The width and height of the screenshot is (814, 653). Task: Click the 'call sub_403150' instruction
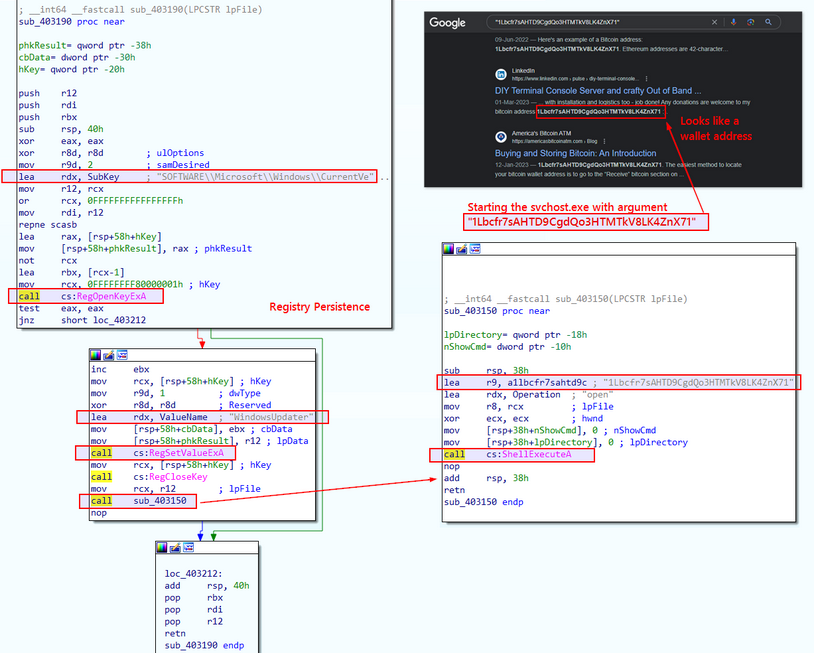click(x=138, y=501)
